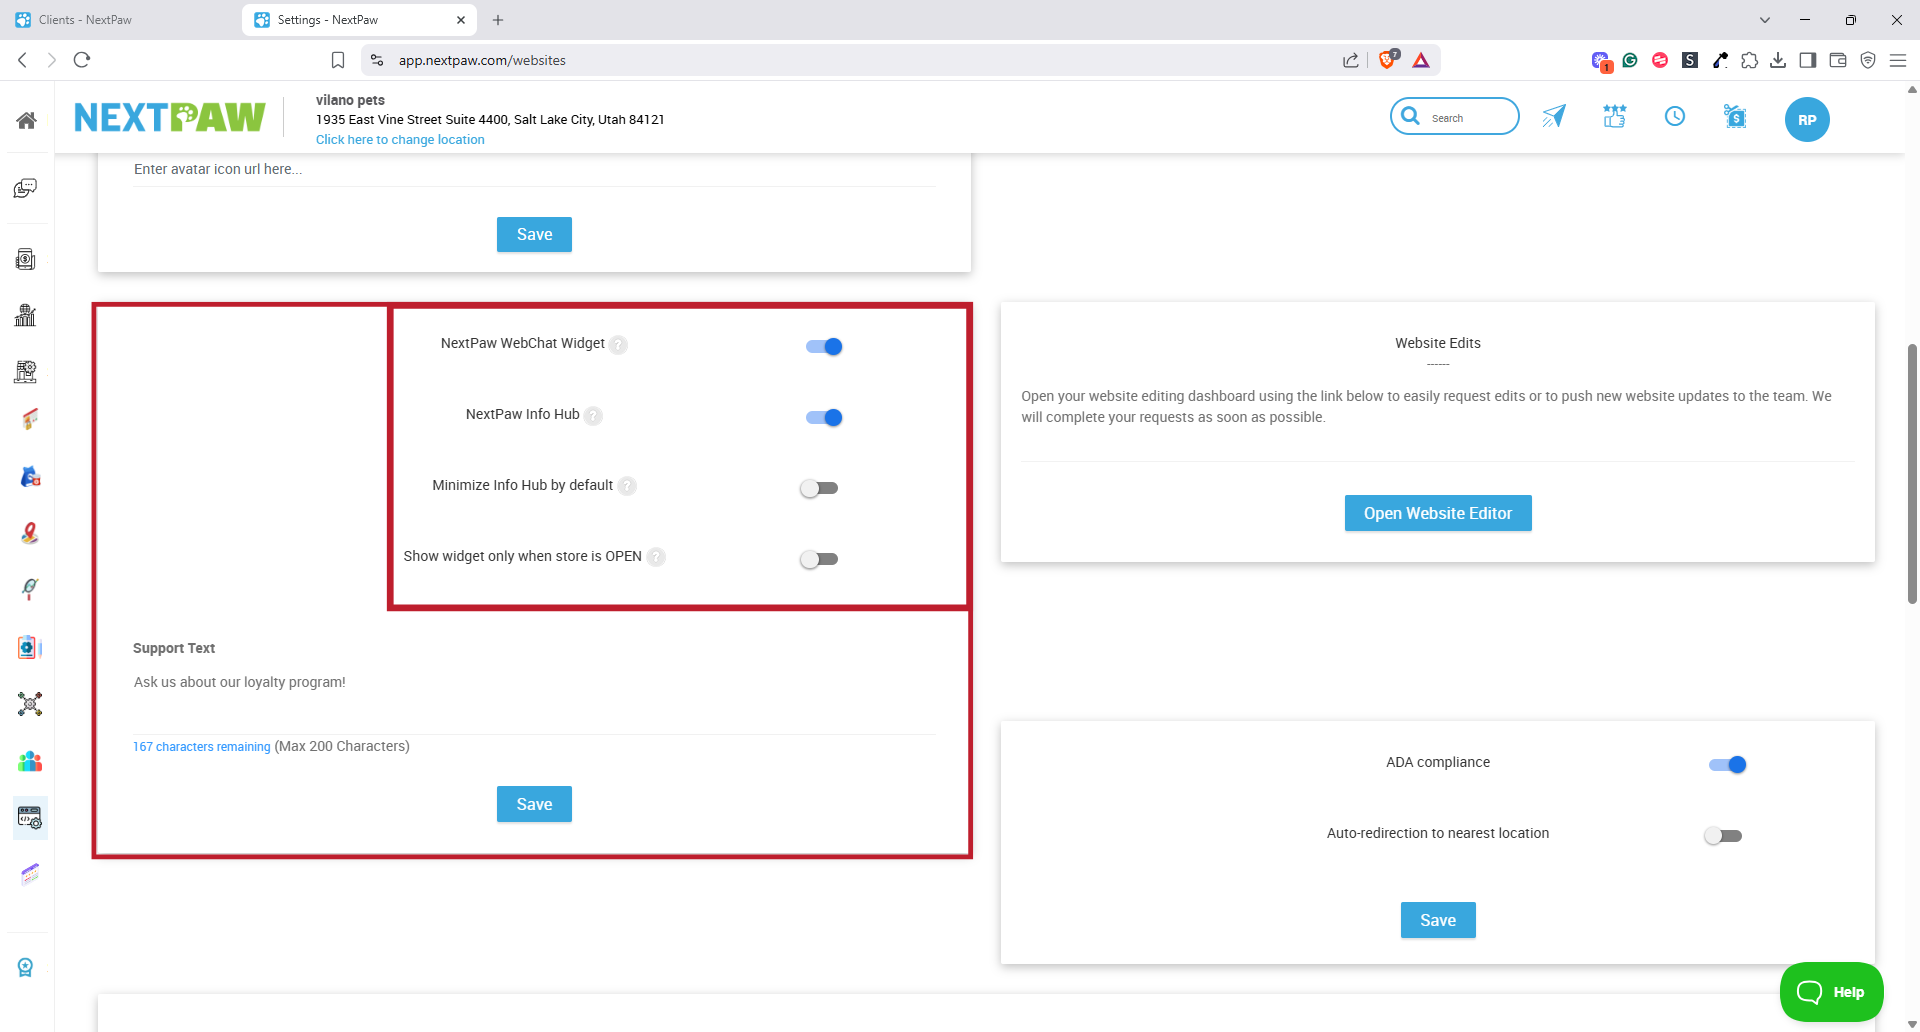Open the Brave wallet icon
Screen dimensions: 1920x1032
(1838, 60)
